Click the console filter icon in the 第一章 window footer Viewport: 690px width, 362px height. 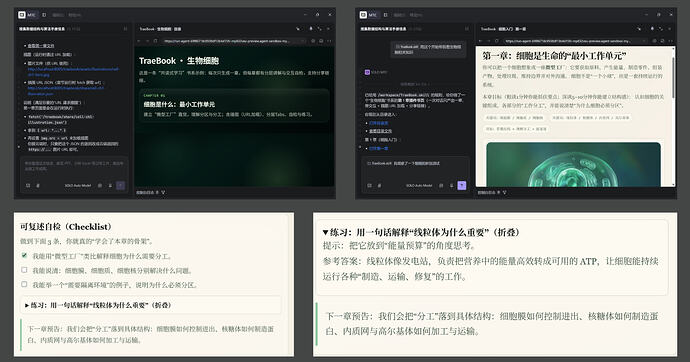tap(505, 192)
